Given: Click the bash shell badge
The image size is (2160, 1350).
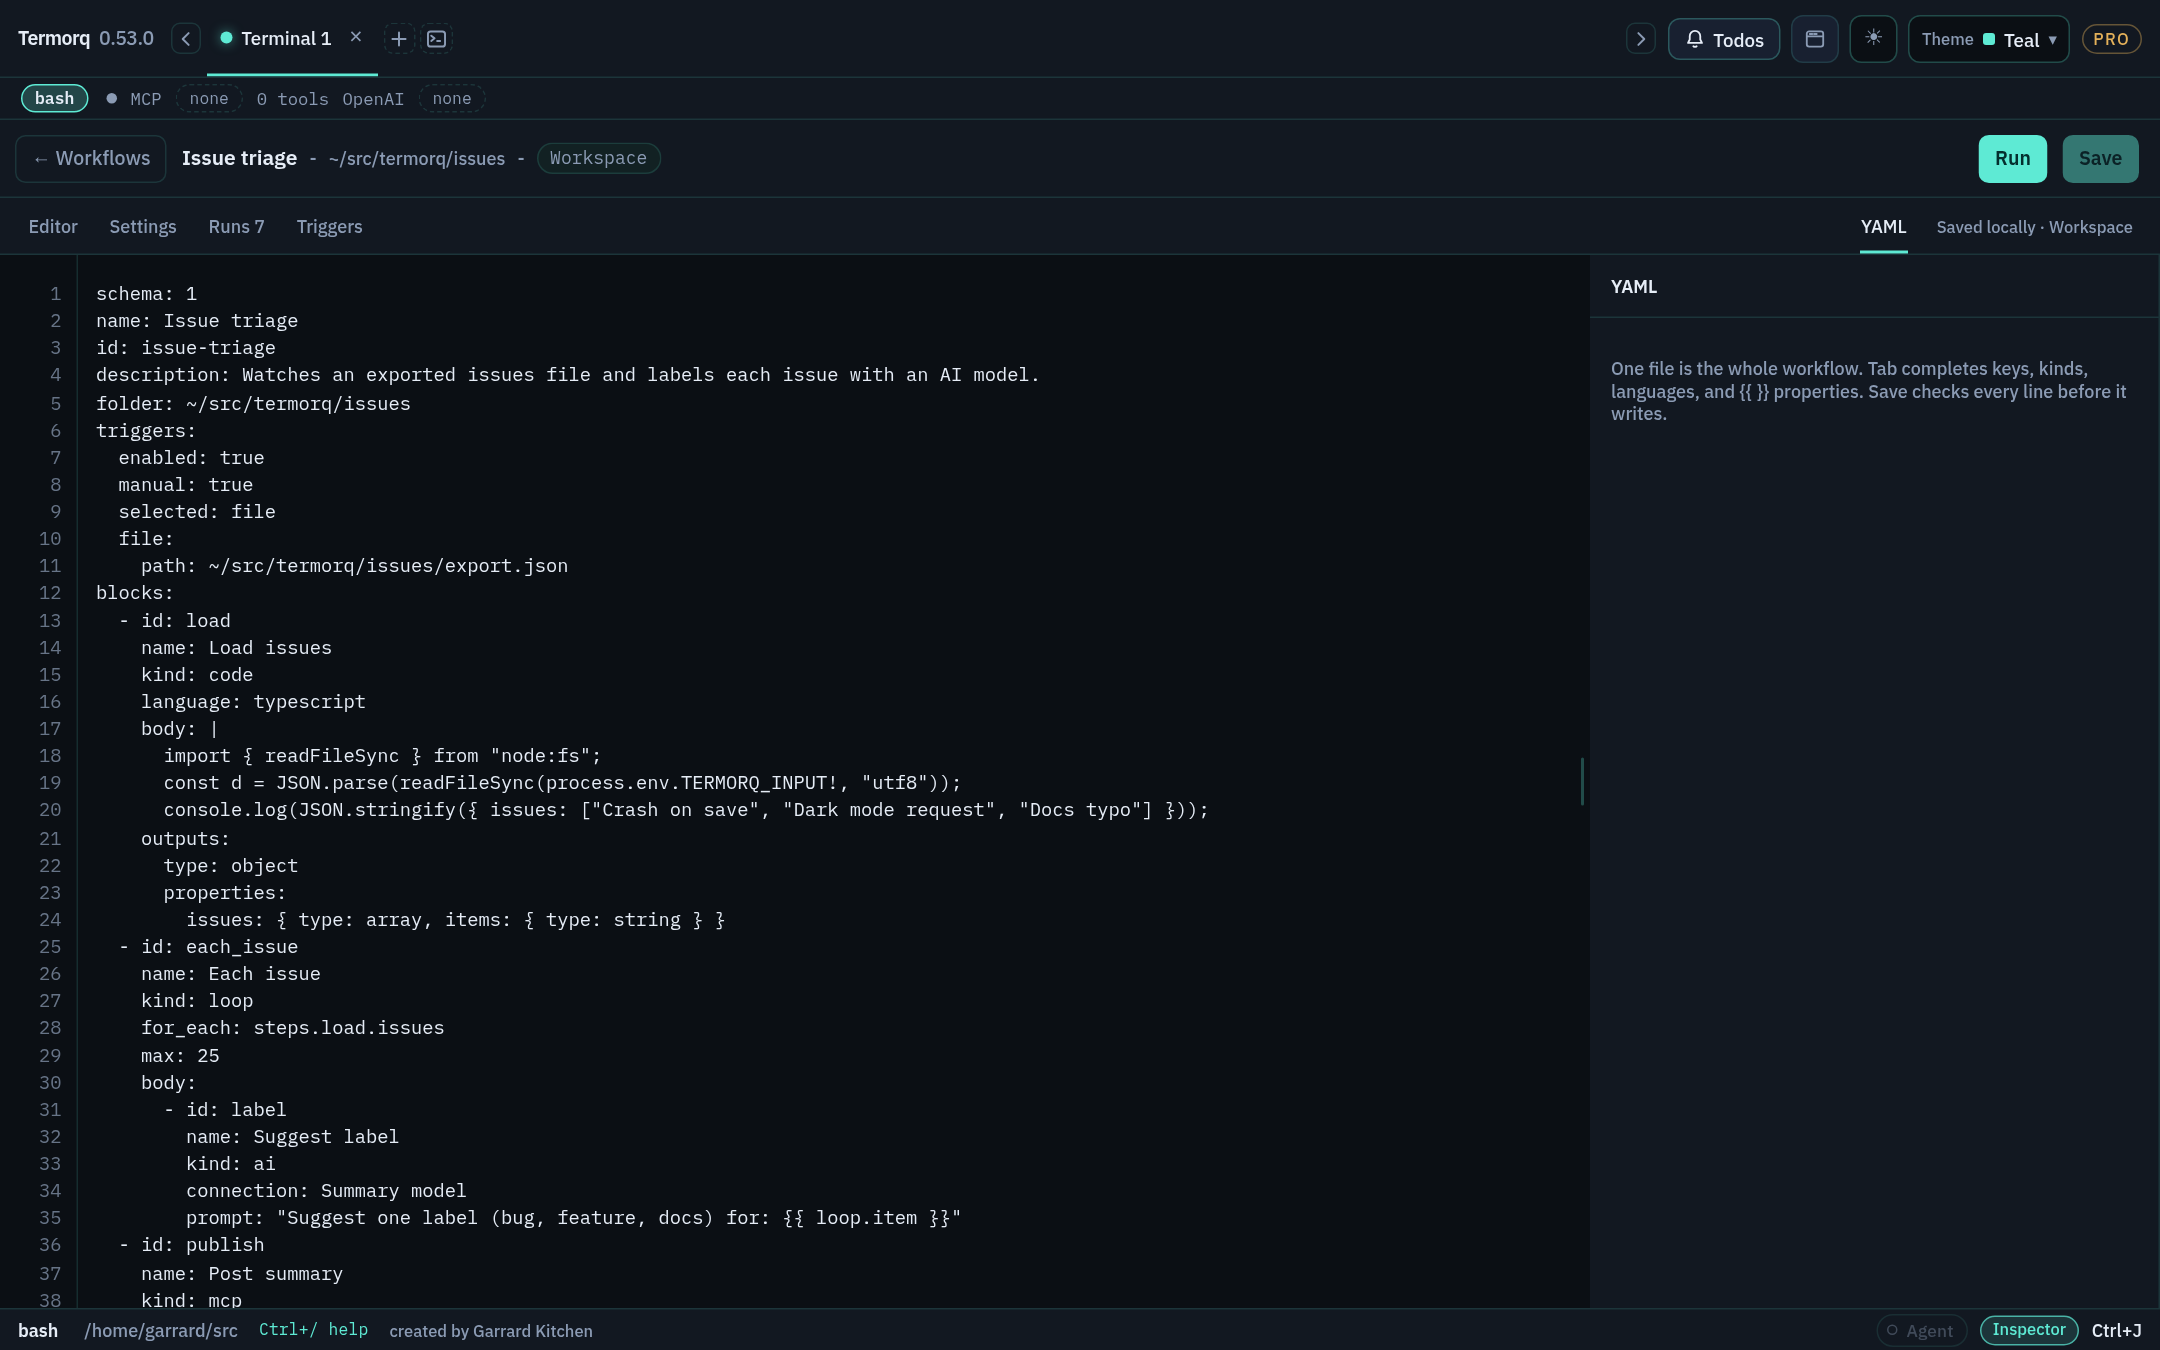Looking at the screenshot, I should click(x=55, y=98).
